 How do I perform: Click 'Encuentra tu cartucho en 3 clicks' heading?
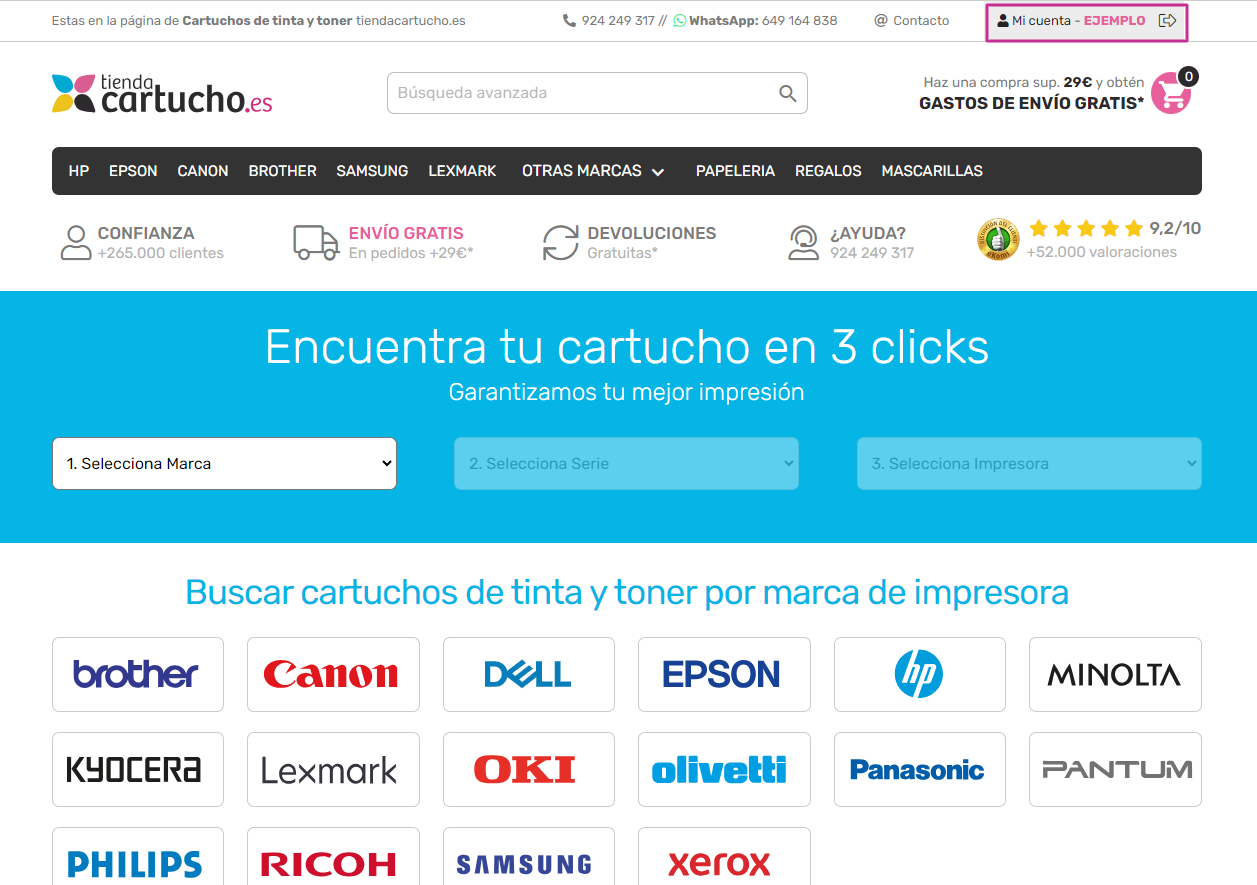[x=627, y=347]
